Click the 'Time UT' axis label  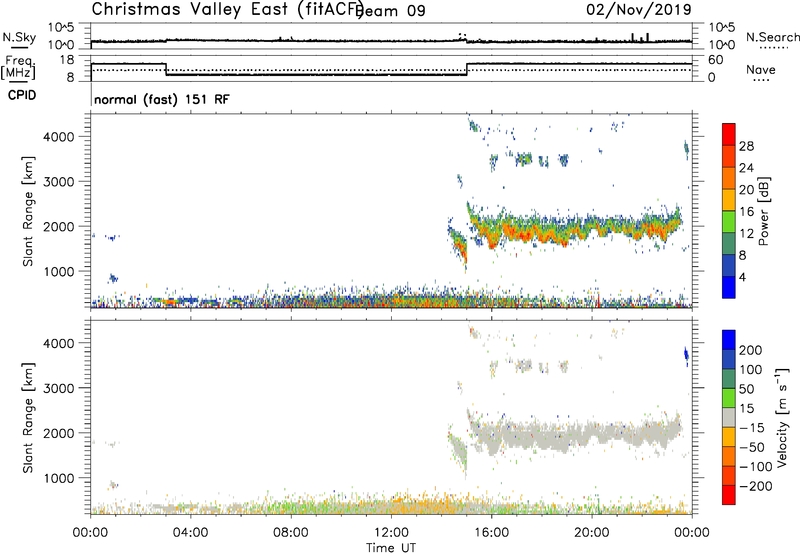391,547
